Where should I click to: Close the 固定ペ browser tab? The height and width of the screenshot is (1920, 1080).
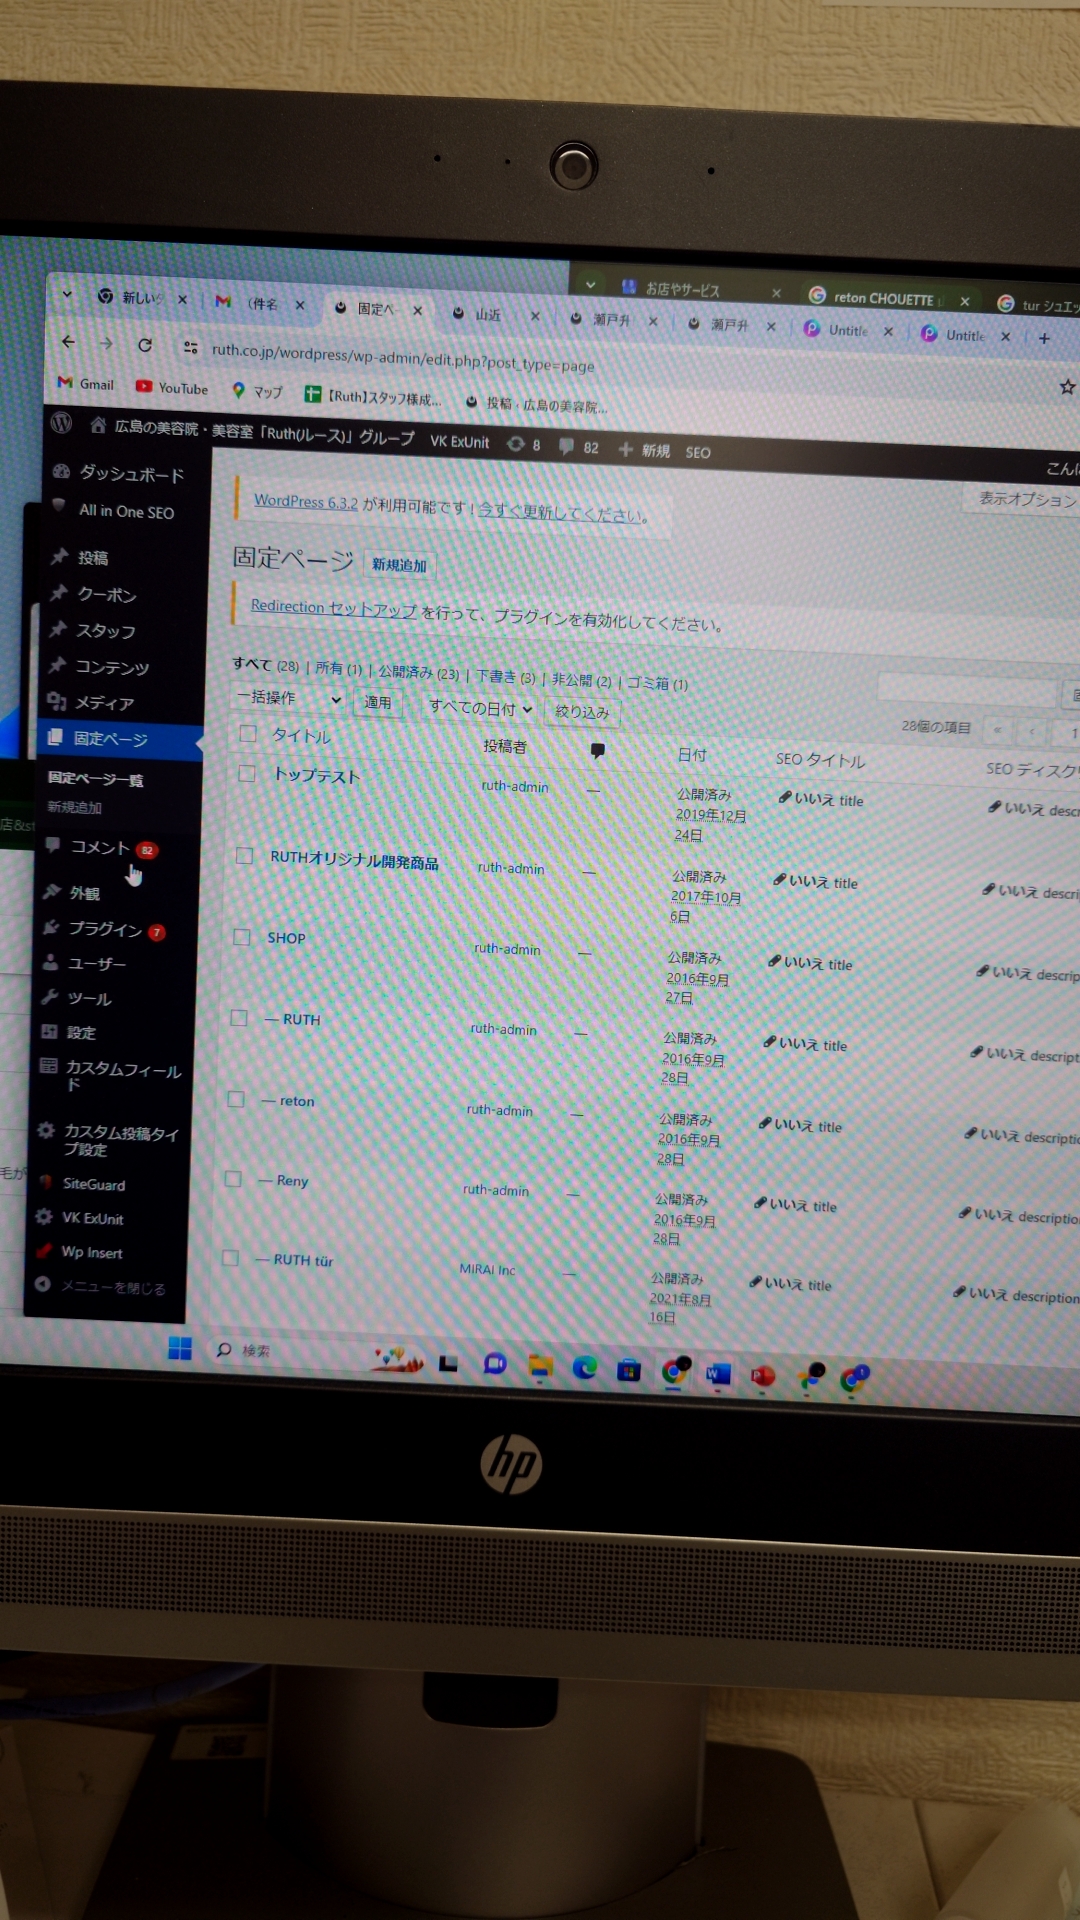418,311
